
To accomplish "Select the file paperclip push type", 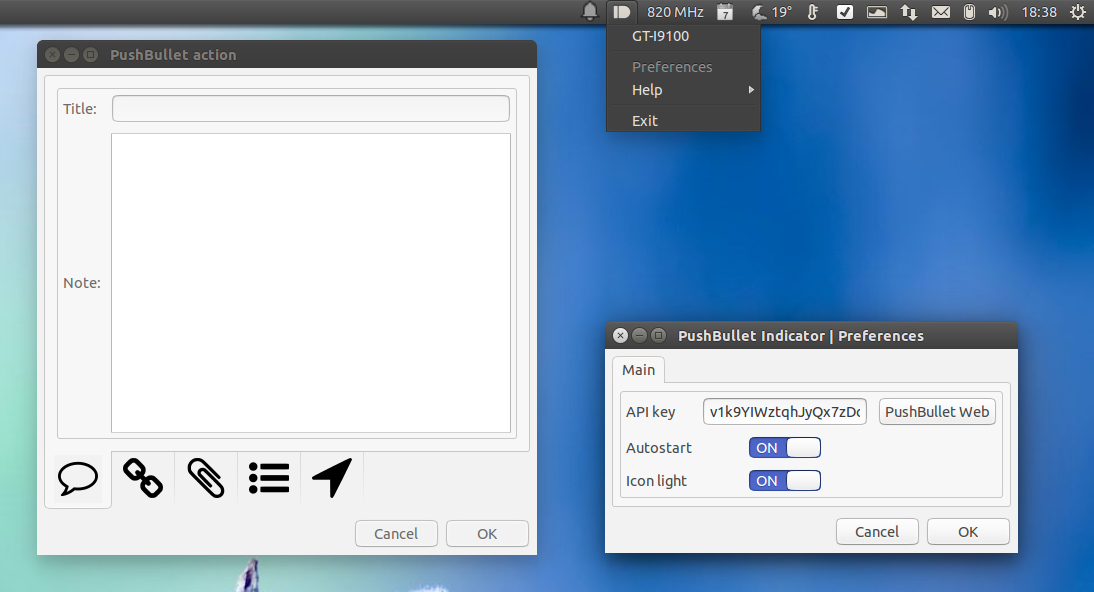I will 206,478.
